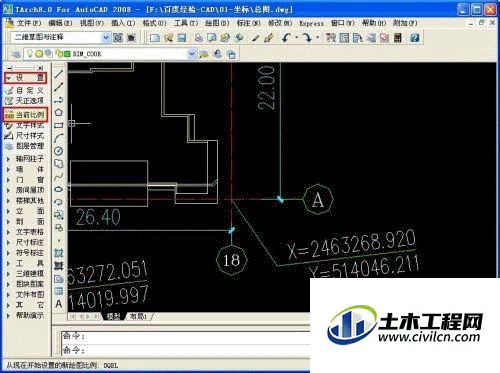
Task: Expand the 尺寸标注 section
Action: 25,242
